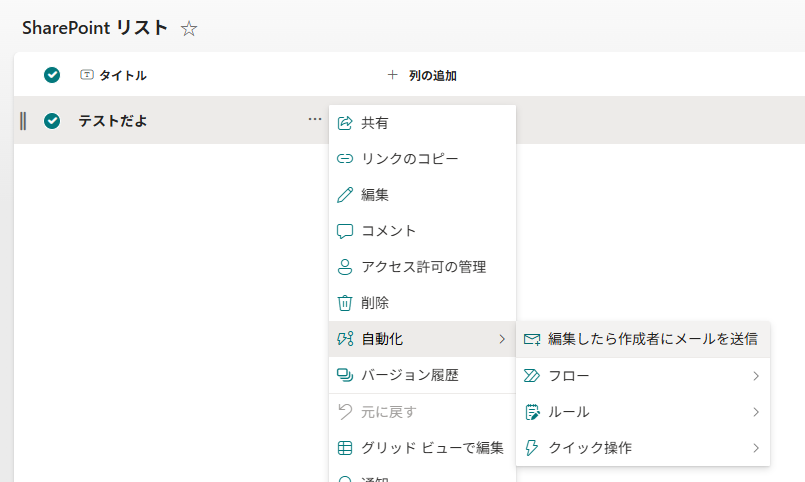The height and width of the screenshot is (482, 805).
Task: Click the グリッド ビューで編集 grid icon
Action: (345, 448)
